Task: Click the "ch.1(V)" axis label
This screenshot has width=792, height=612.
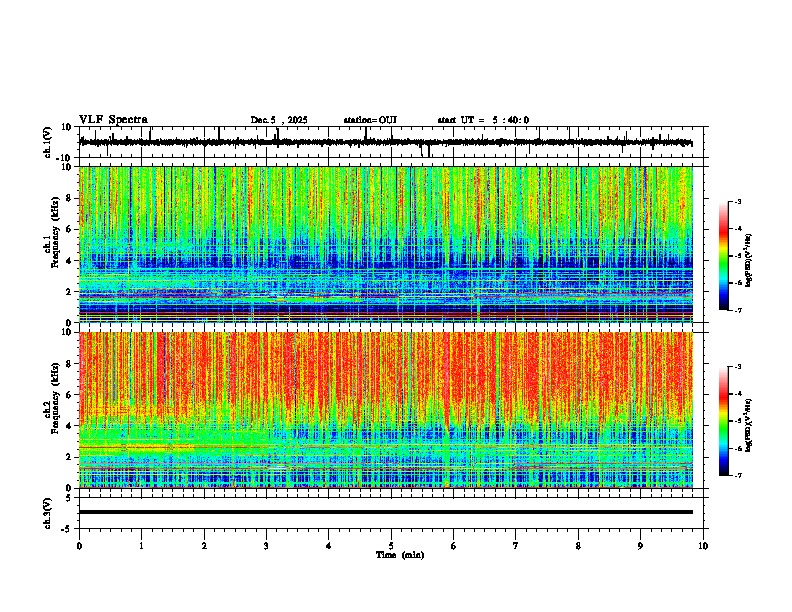Action: pos(48,142)
